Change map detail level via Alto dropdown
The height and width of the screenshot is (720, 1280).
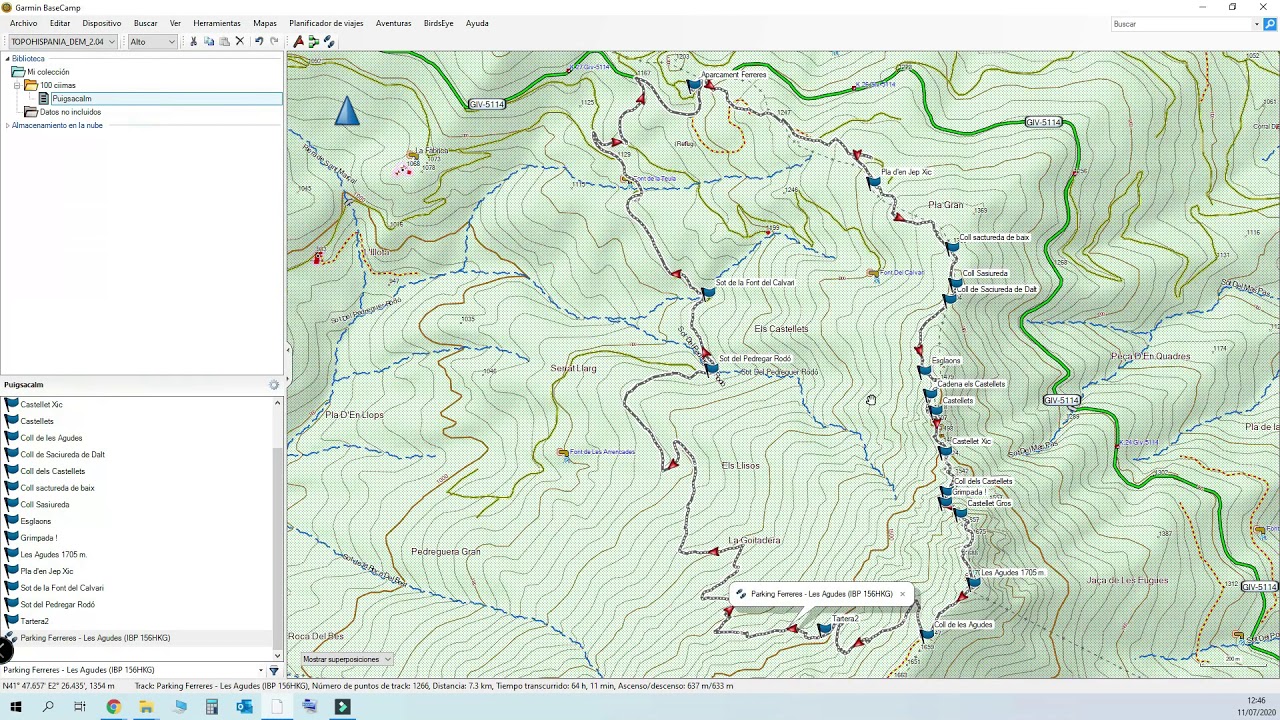[150, 41]
